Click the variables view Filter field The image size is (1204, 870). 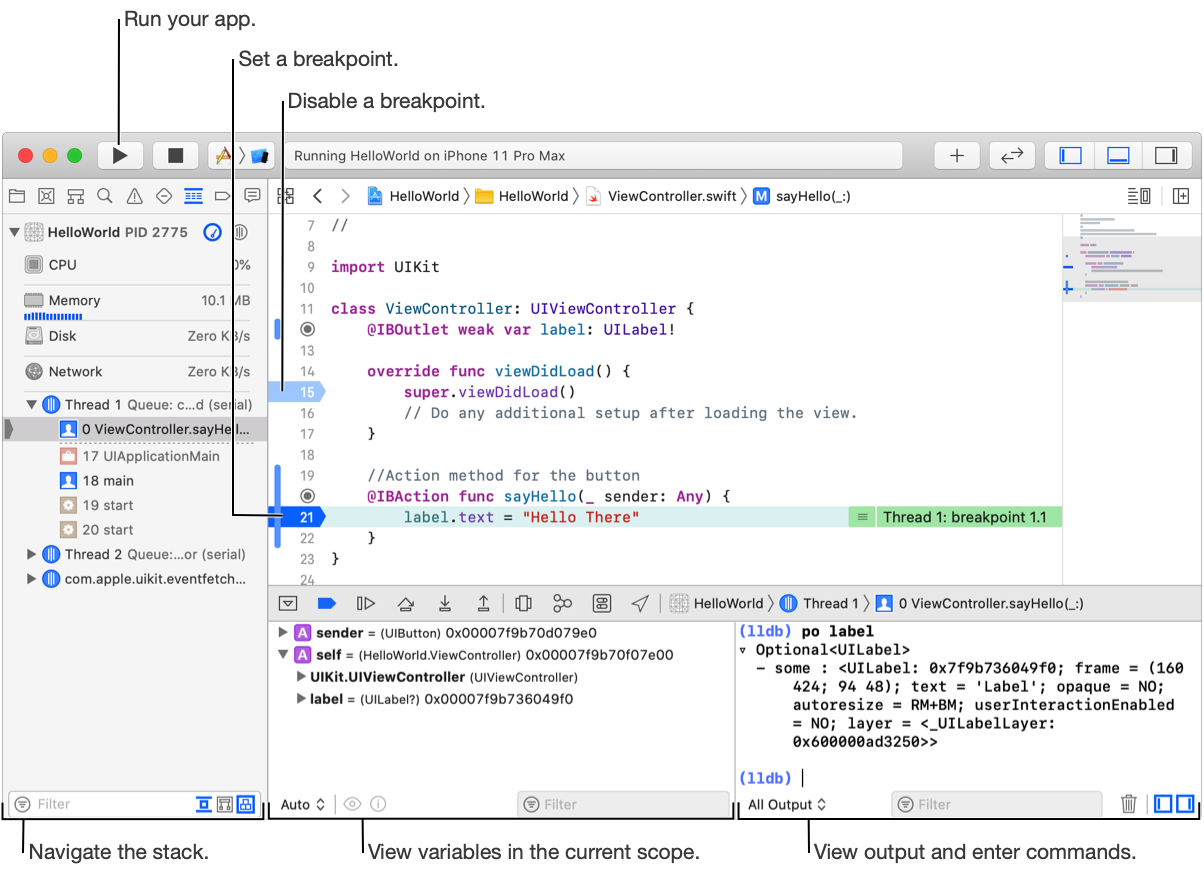(624, 804)
